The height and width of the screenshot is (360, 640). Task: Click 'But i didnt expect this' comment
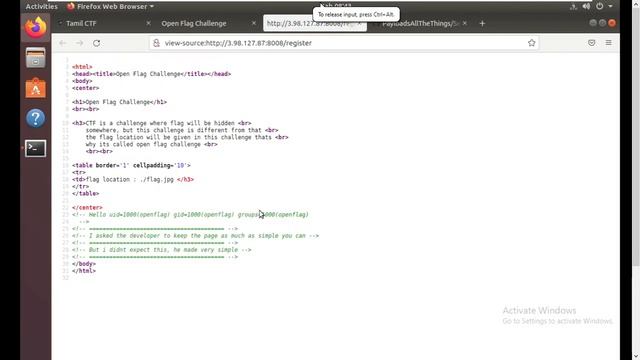tap(162, 249)
